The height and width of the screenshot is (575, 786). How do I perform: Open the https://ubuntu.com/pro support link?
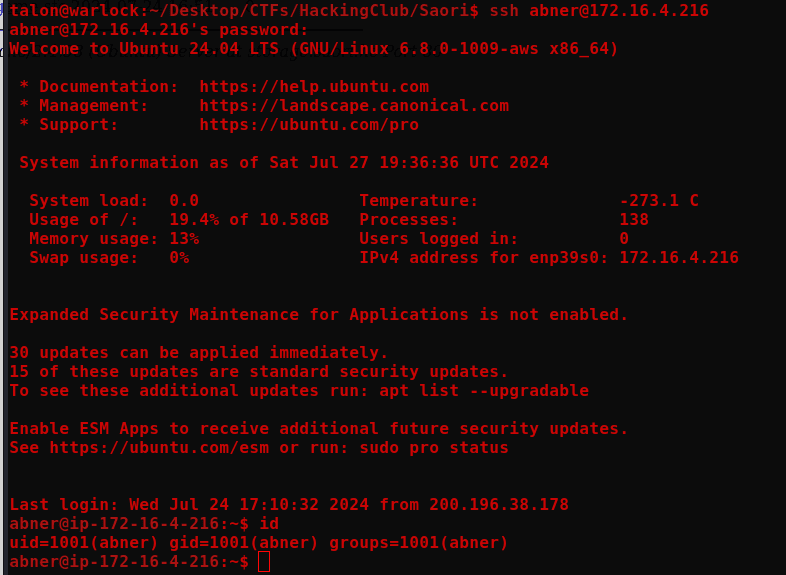click(309, 125)
